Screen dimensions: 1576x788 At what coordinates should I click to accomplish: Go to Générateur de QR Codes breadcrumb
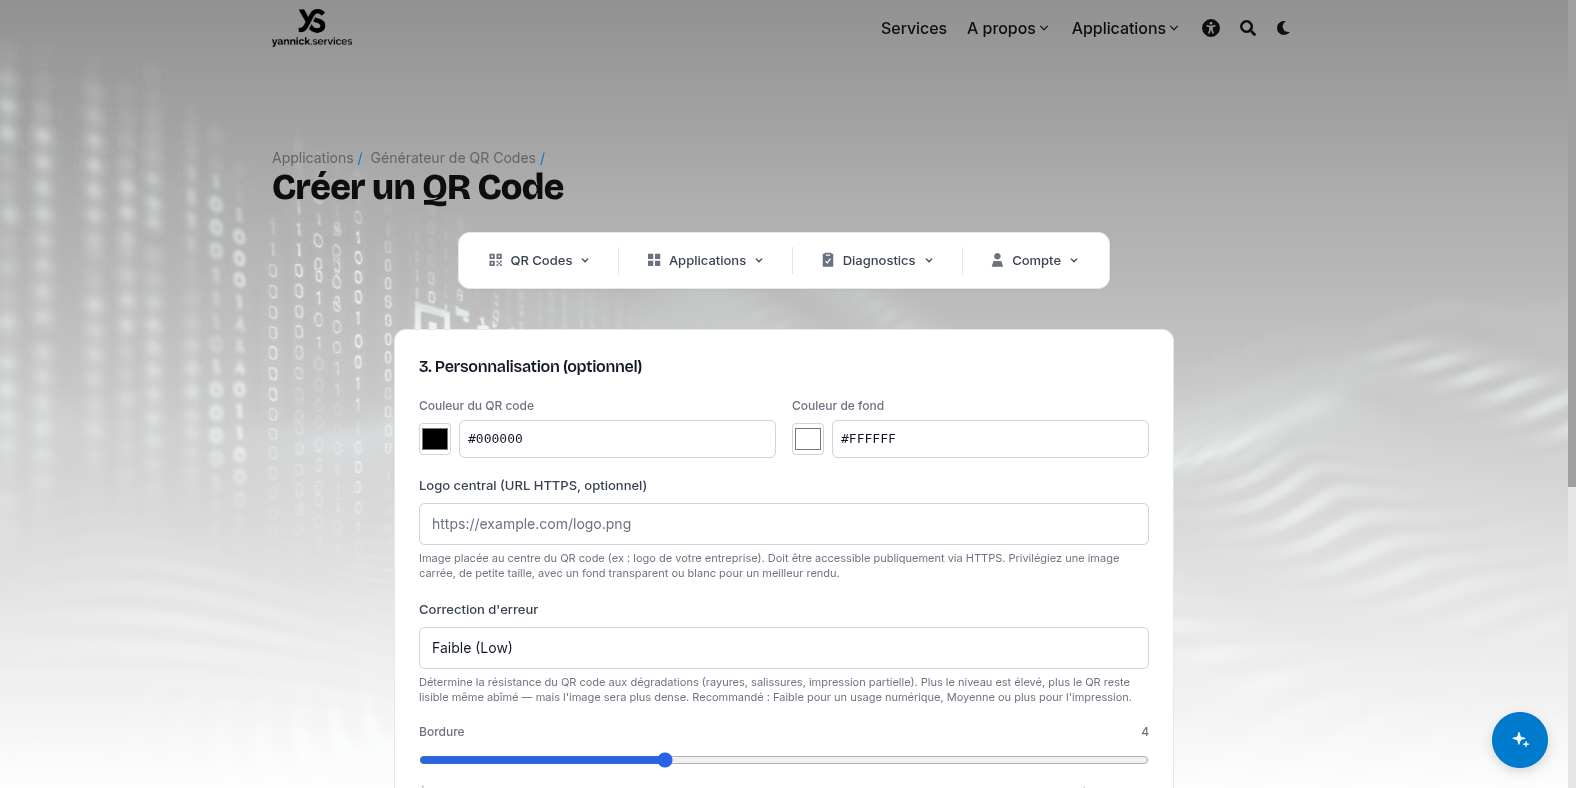coord(453,158)
